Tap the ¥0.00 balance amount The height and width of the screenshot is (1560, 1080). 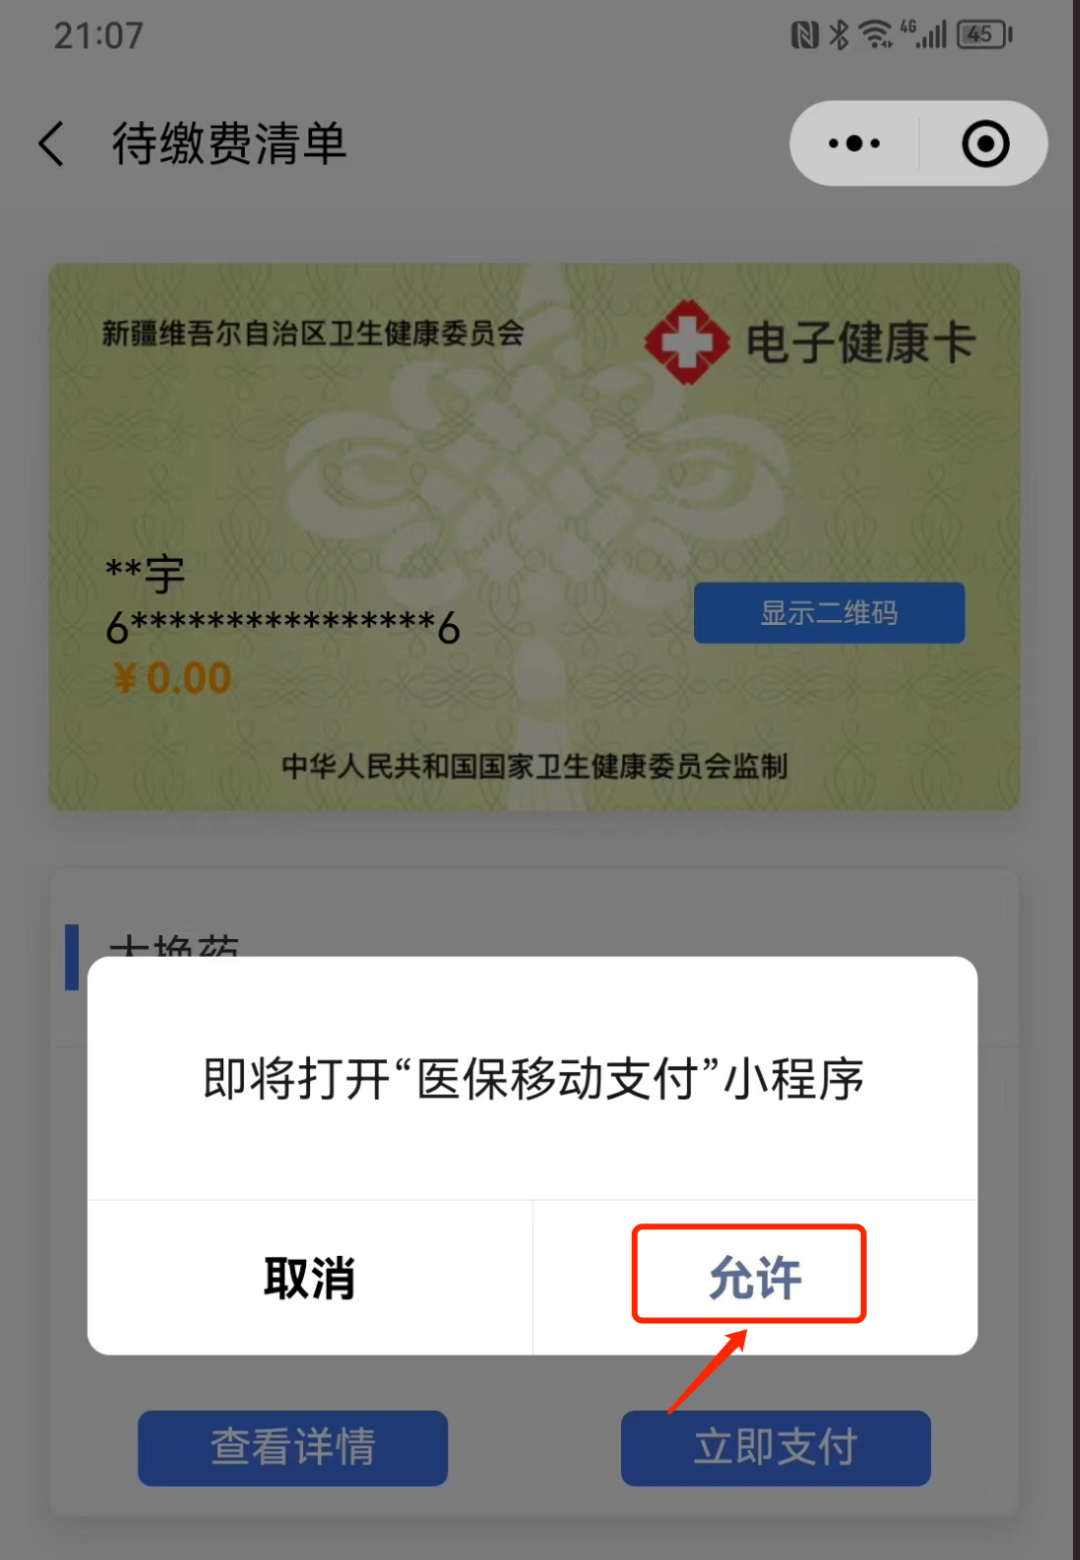[x=172, y=679]
